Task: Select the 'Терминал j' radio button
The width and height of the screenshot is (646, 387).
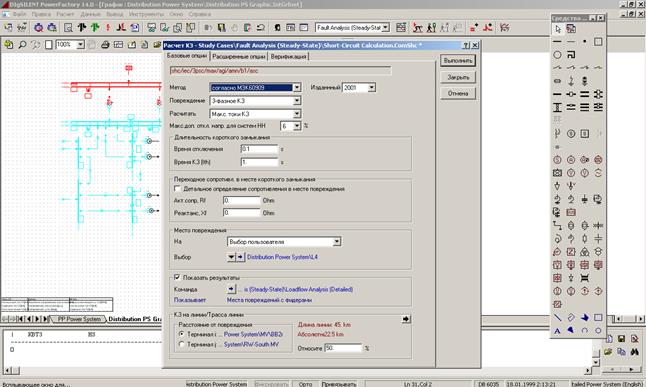Action: pos(182,344)
